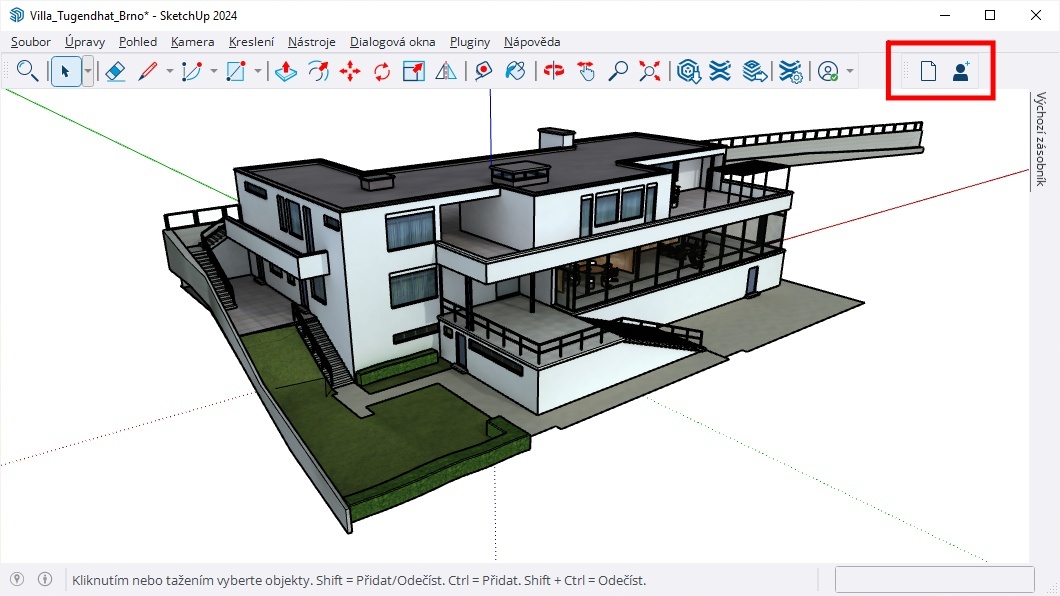Image resolution: width=1060 pixels, height=596 pixels.
Task: Choose the Scale tool
Action: 414,71
